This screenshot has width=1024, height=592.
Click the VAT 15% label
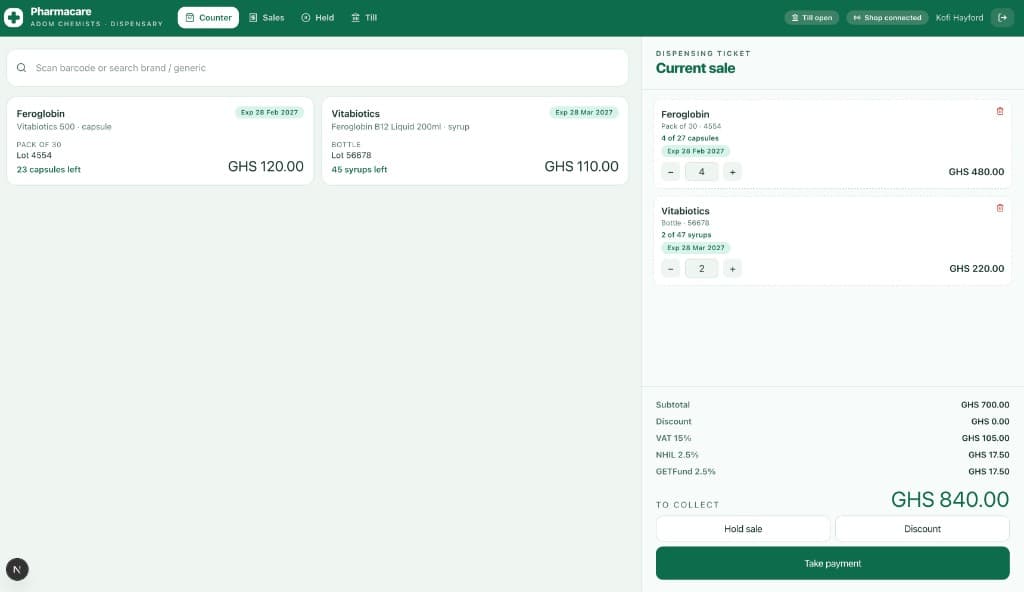point(673,438)
